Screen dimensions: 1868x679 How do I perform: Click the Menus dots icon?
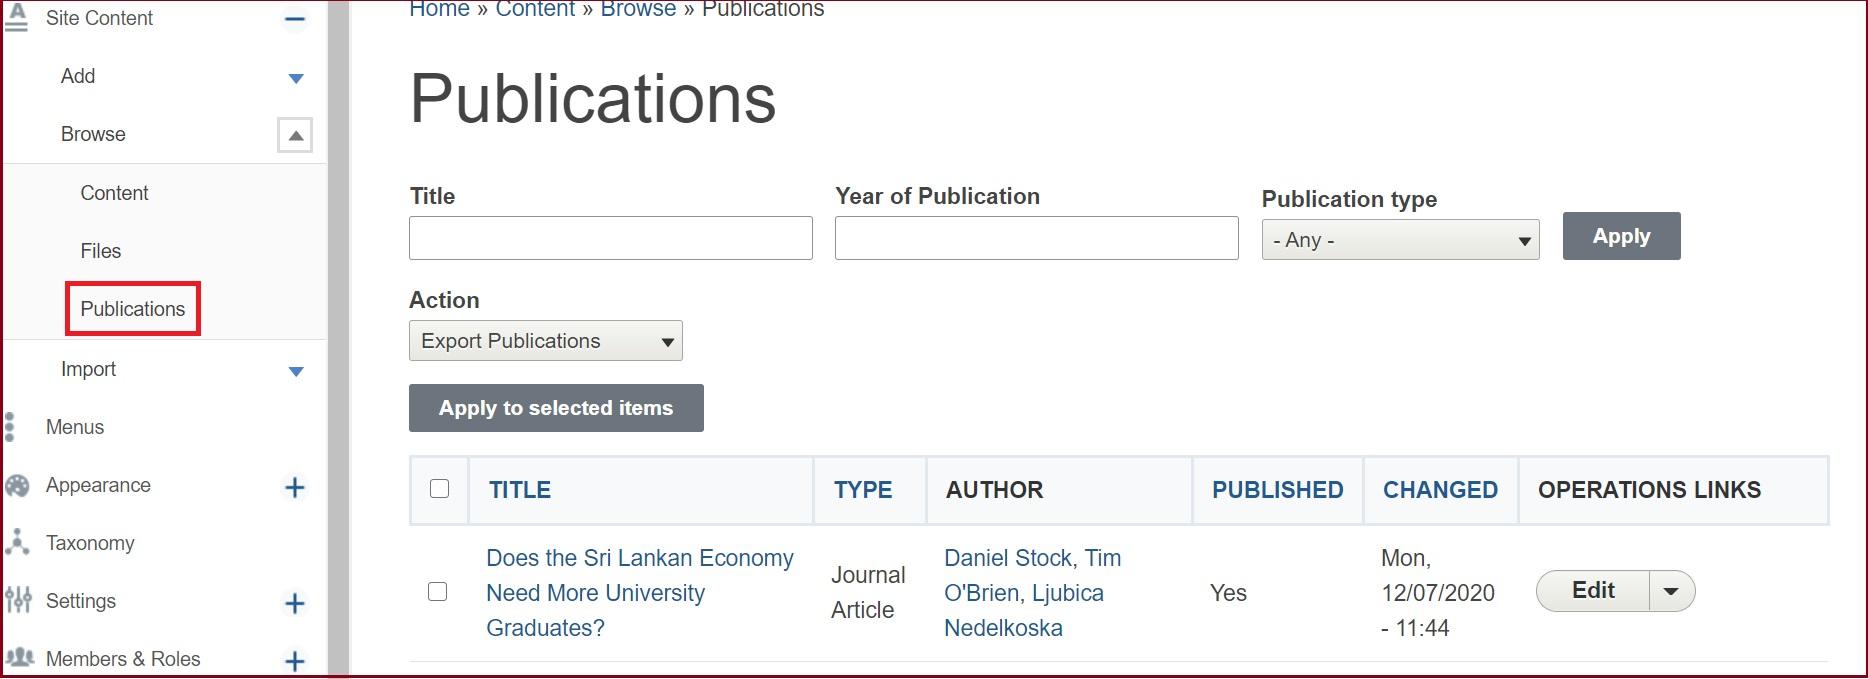coord(10,427)
